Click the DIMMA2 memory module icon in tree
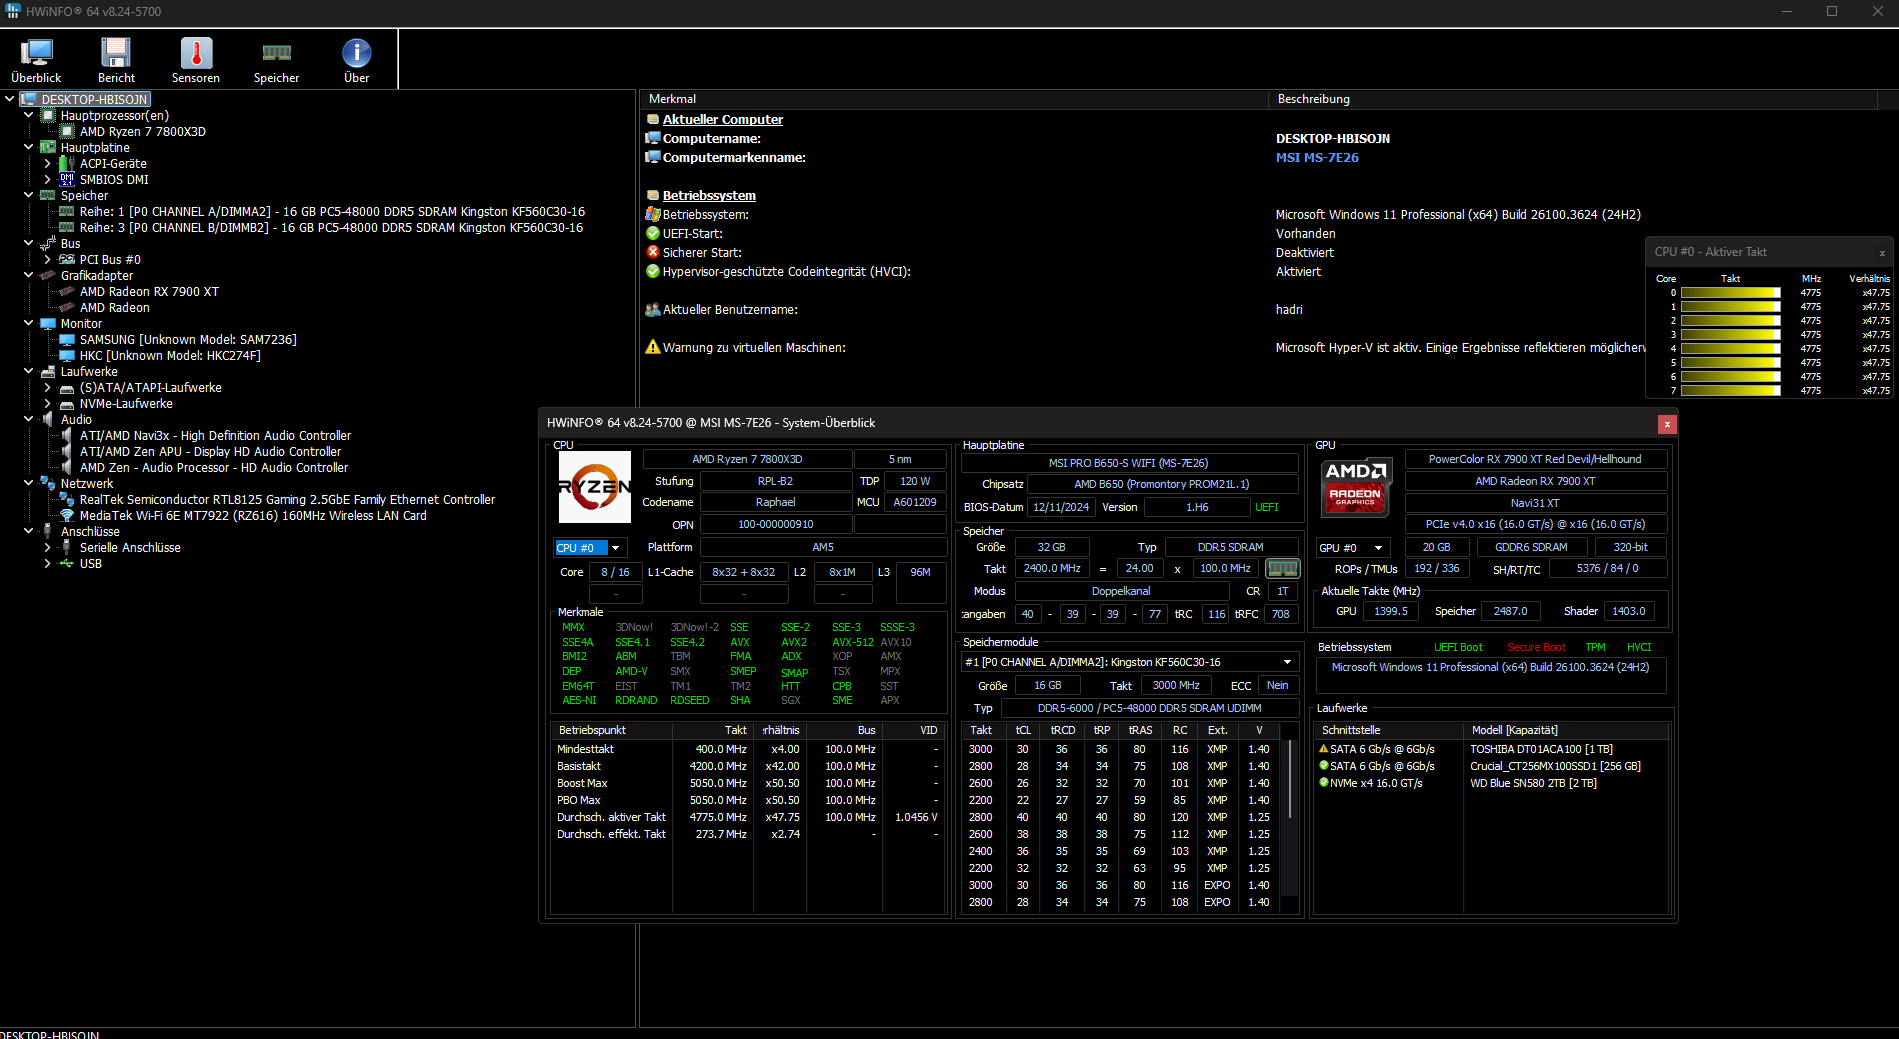 pyautogui.click(x=67, y=212)
